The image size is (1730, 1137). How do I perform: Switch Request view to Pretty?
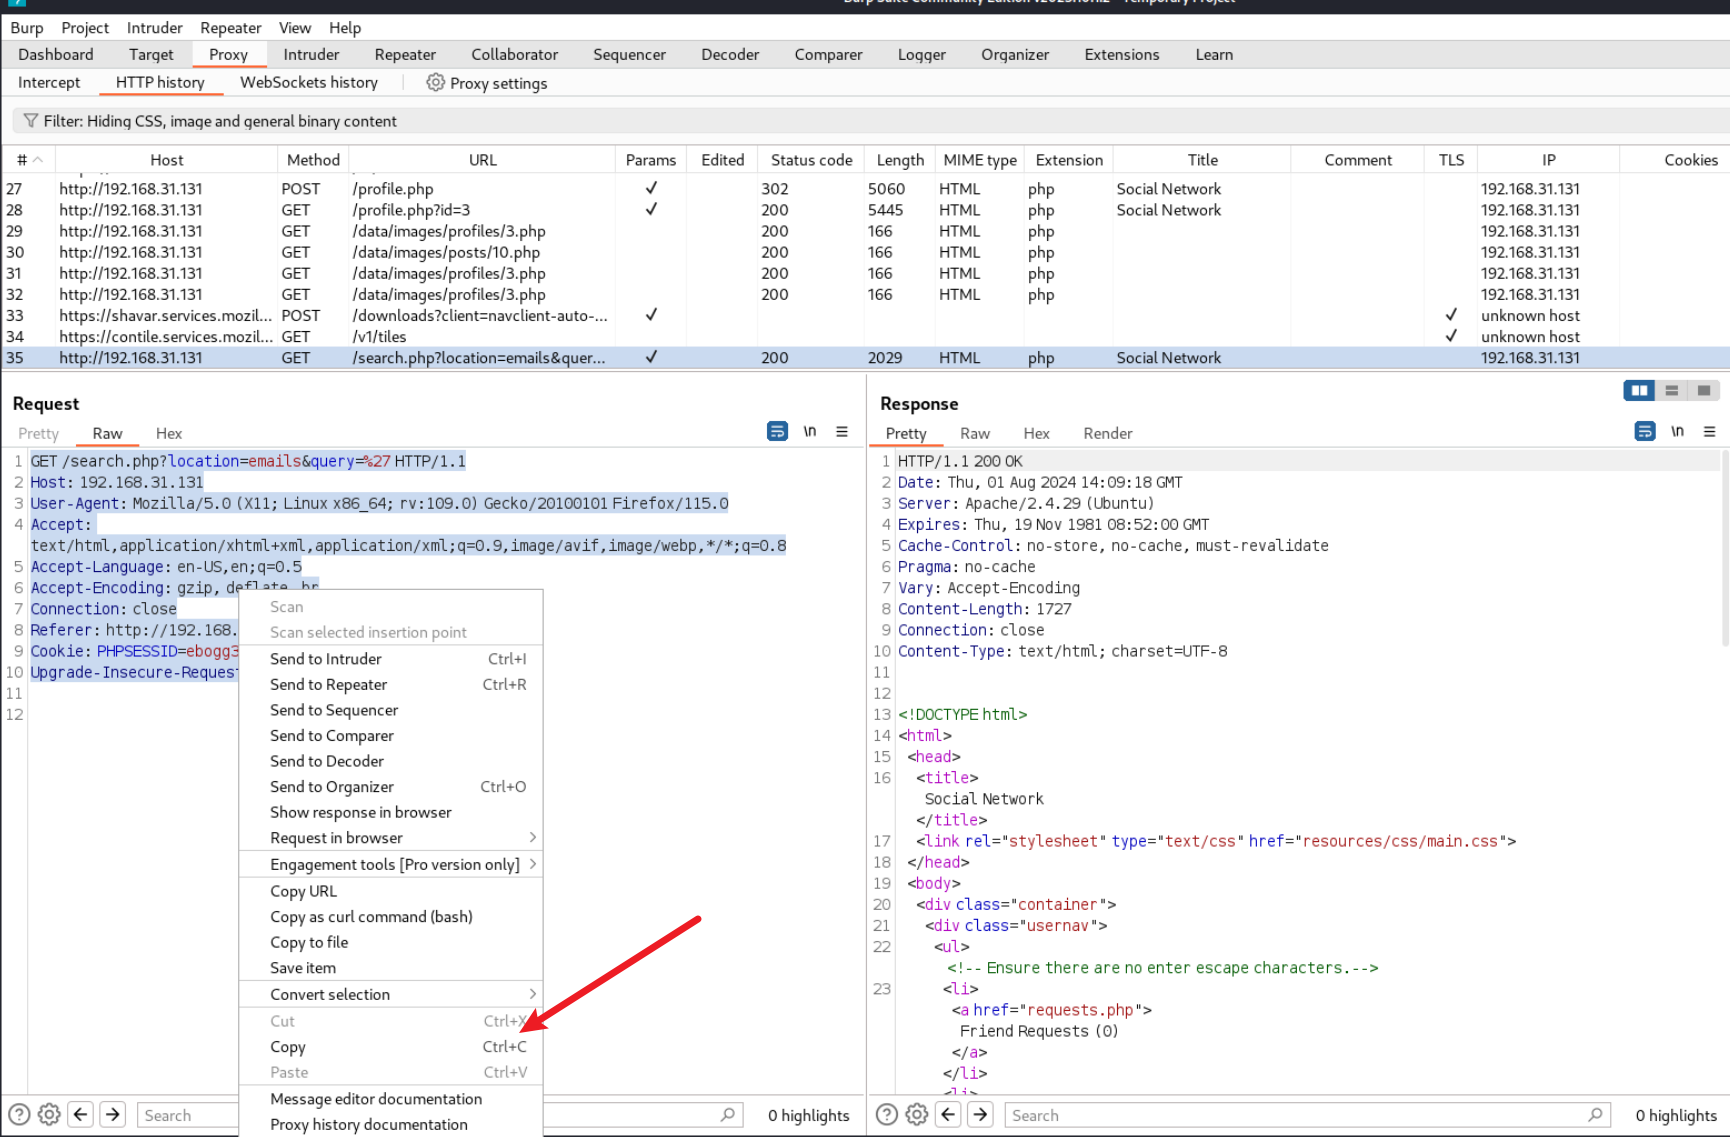(39, 433)
